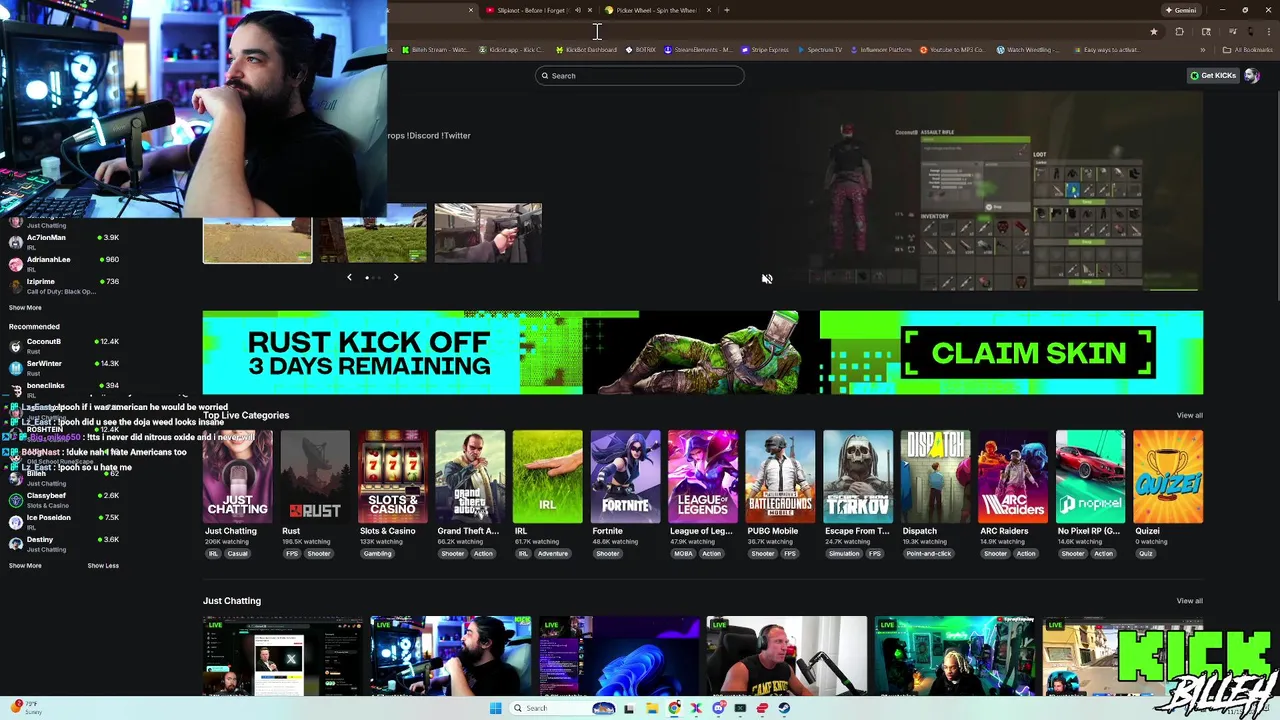The image size is (1280, 720).
Task: Open SerWinter channel in sidebar
Action: 64,367
